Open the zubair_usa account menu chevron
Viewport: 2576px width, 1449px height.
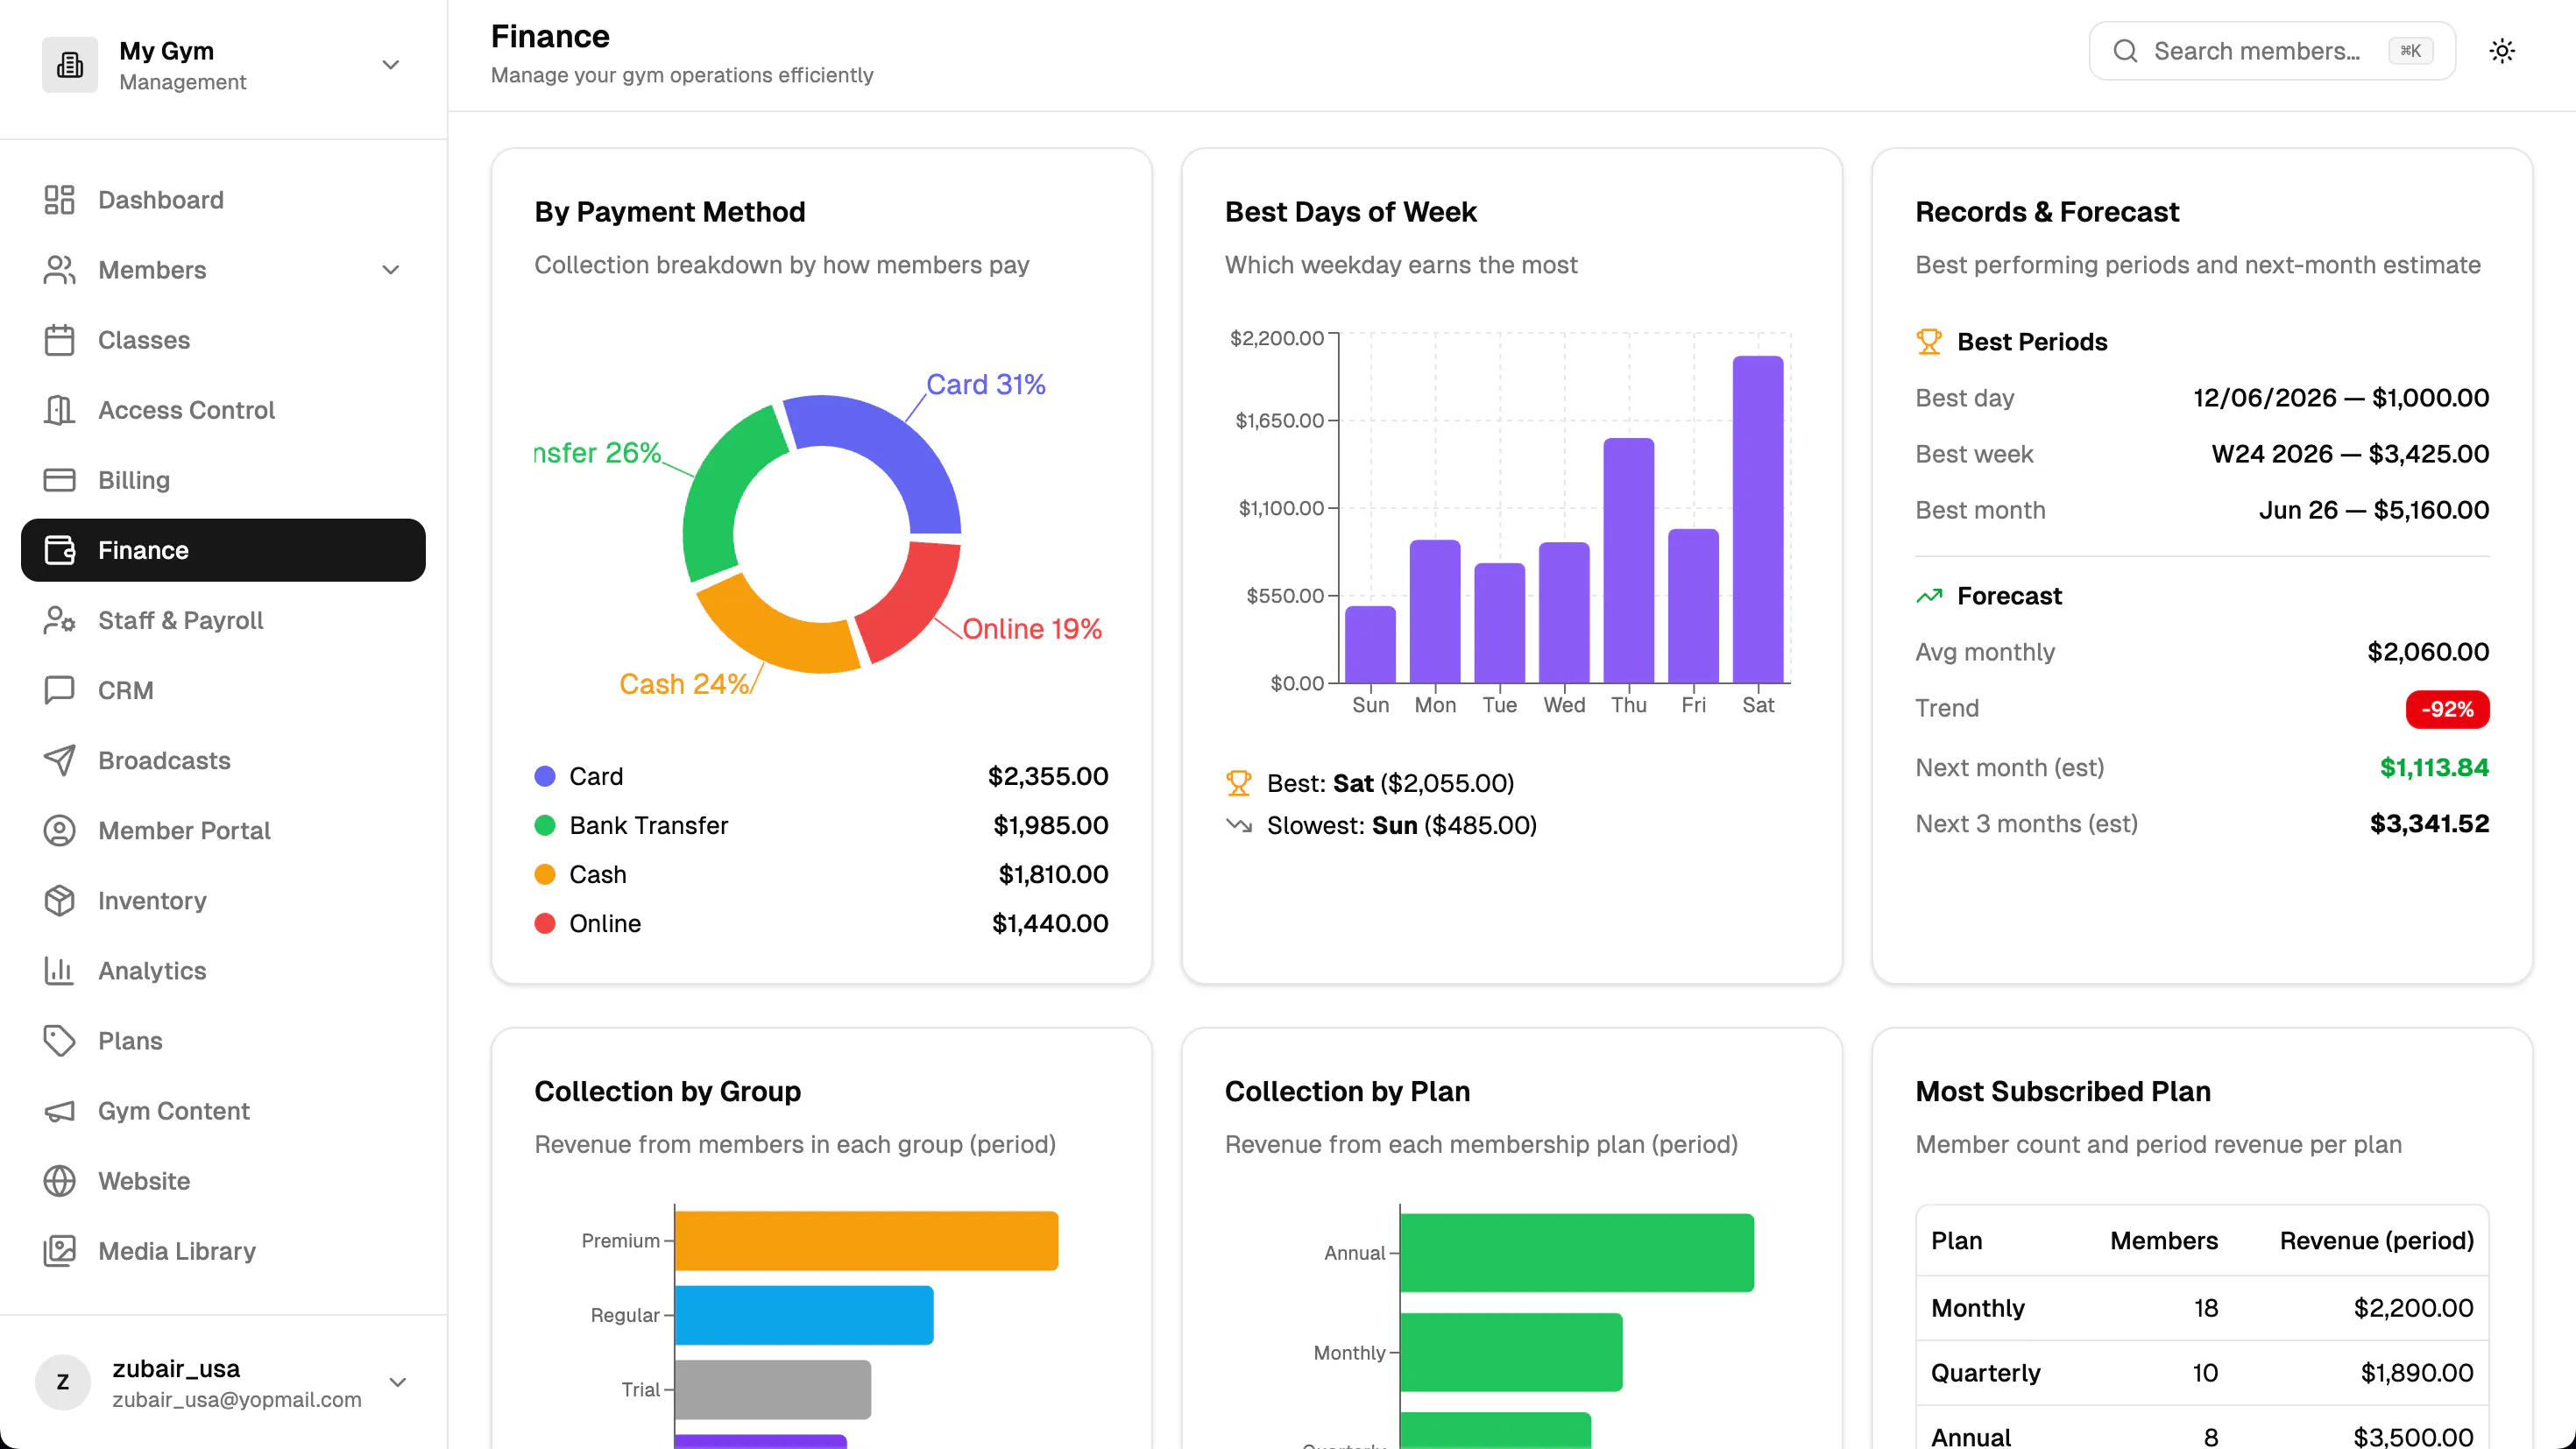(398, 1382)
